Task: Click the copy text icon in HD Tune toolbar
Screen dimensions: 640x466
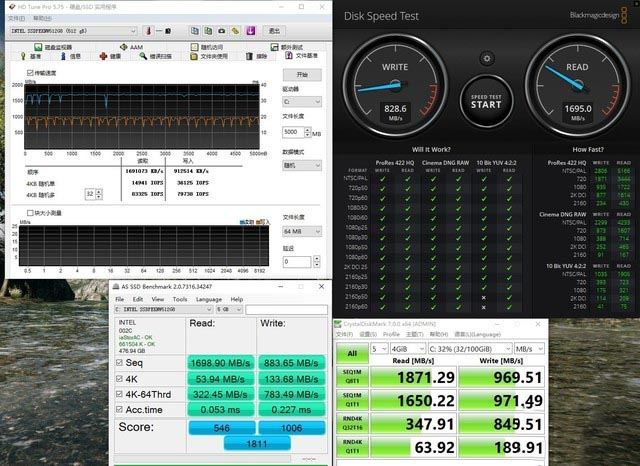Action: click(195, 31)
